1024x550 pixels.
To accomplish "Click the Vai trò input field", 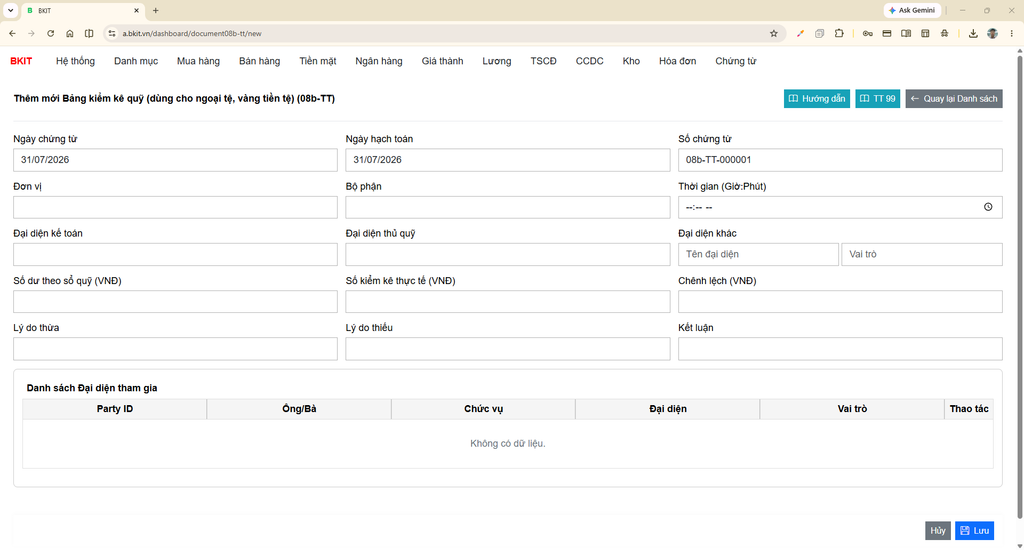I will point(922,254).
